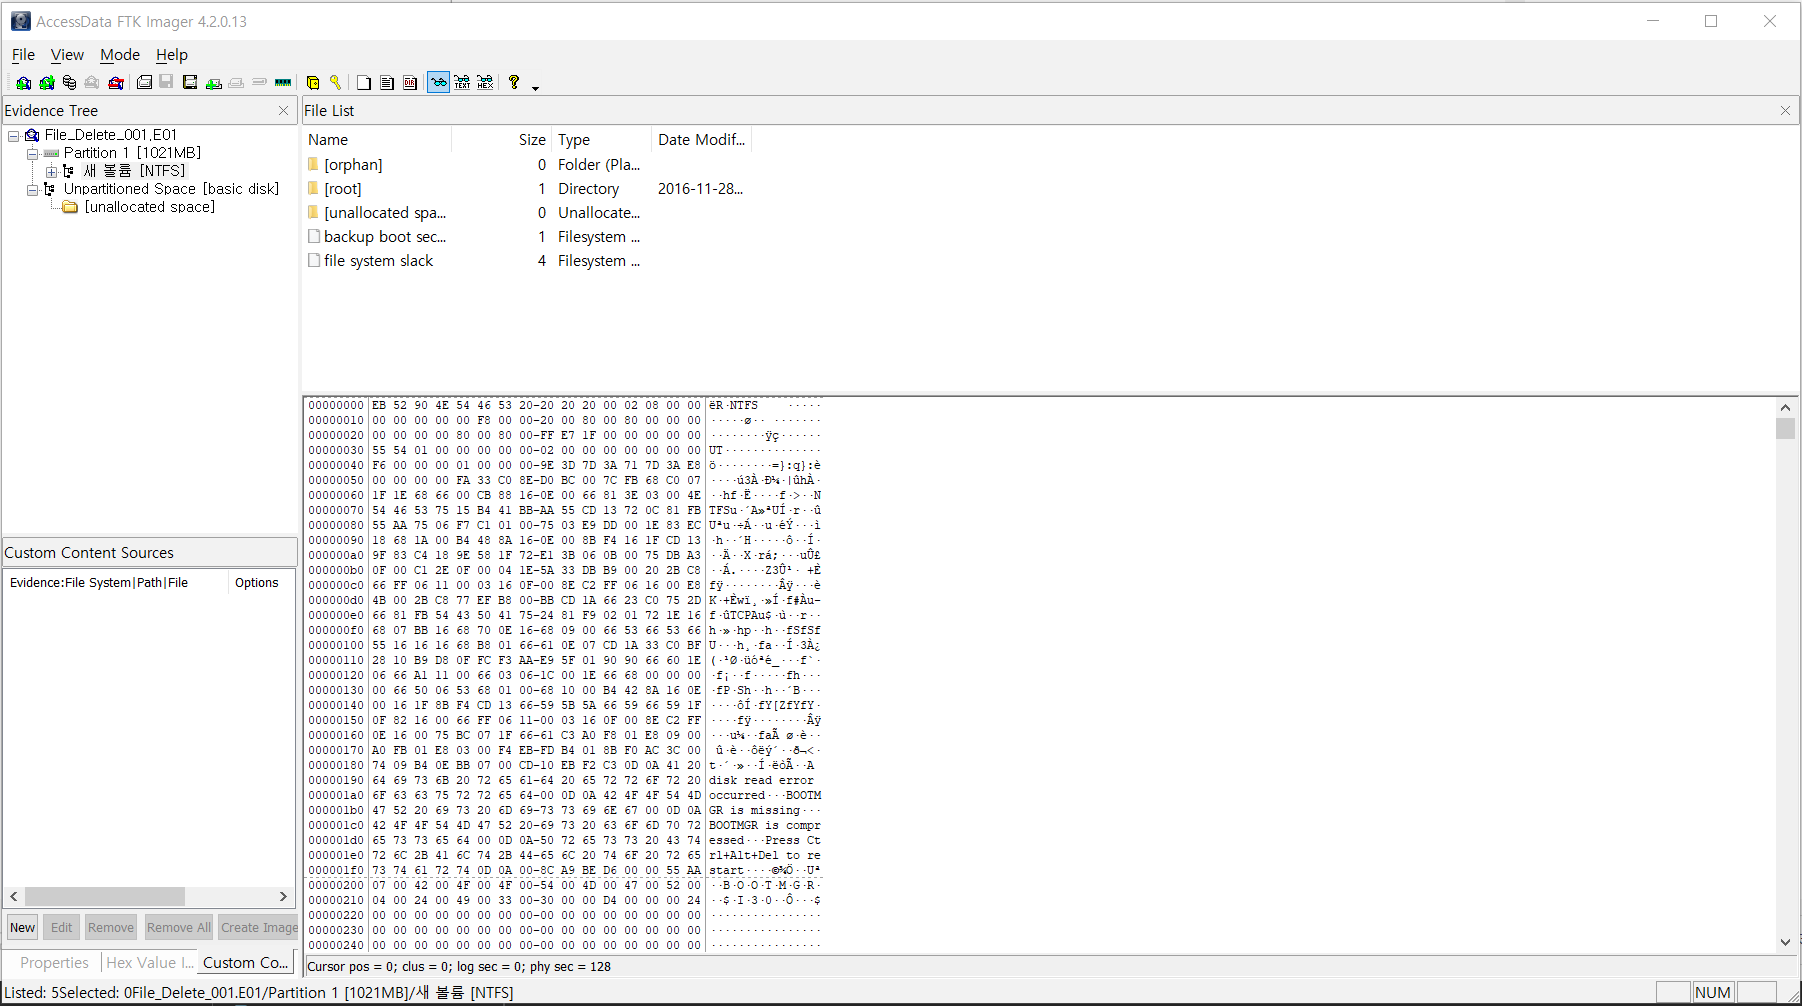This screenshot has height=1006, width=1802.
Task: Click the Evidence:File System|Path|File column header
Action: pos(116,583)
